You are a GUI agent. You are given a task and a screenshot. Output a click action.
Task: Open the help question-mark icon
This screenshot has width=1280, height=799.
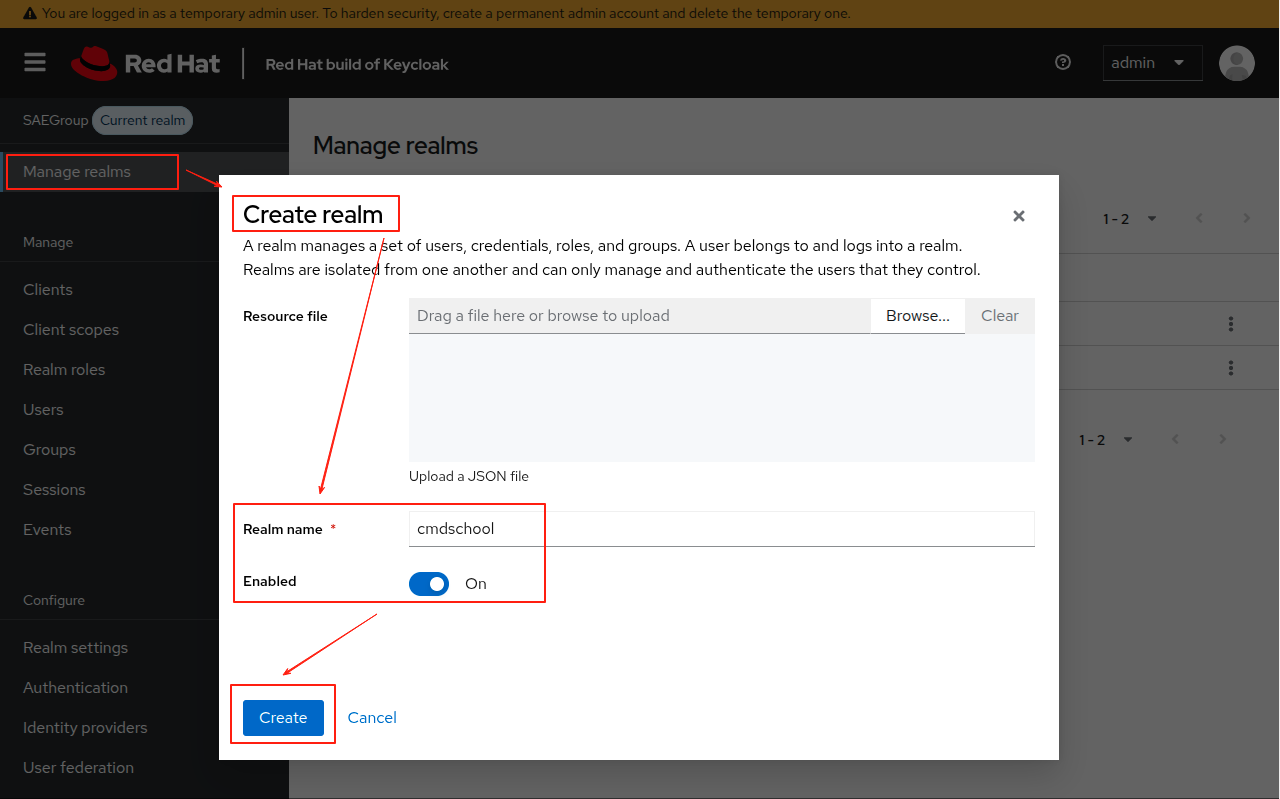(1063, 62)
